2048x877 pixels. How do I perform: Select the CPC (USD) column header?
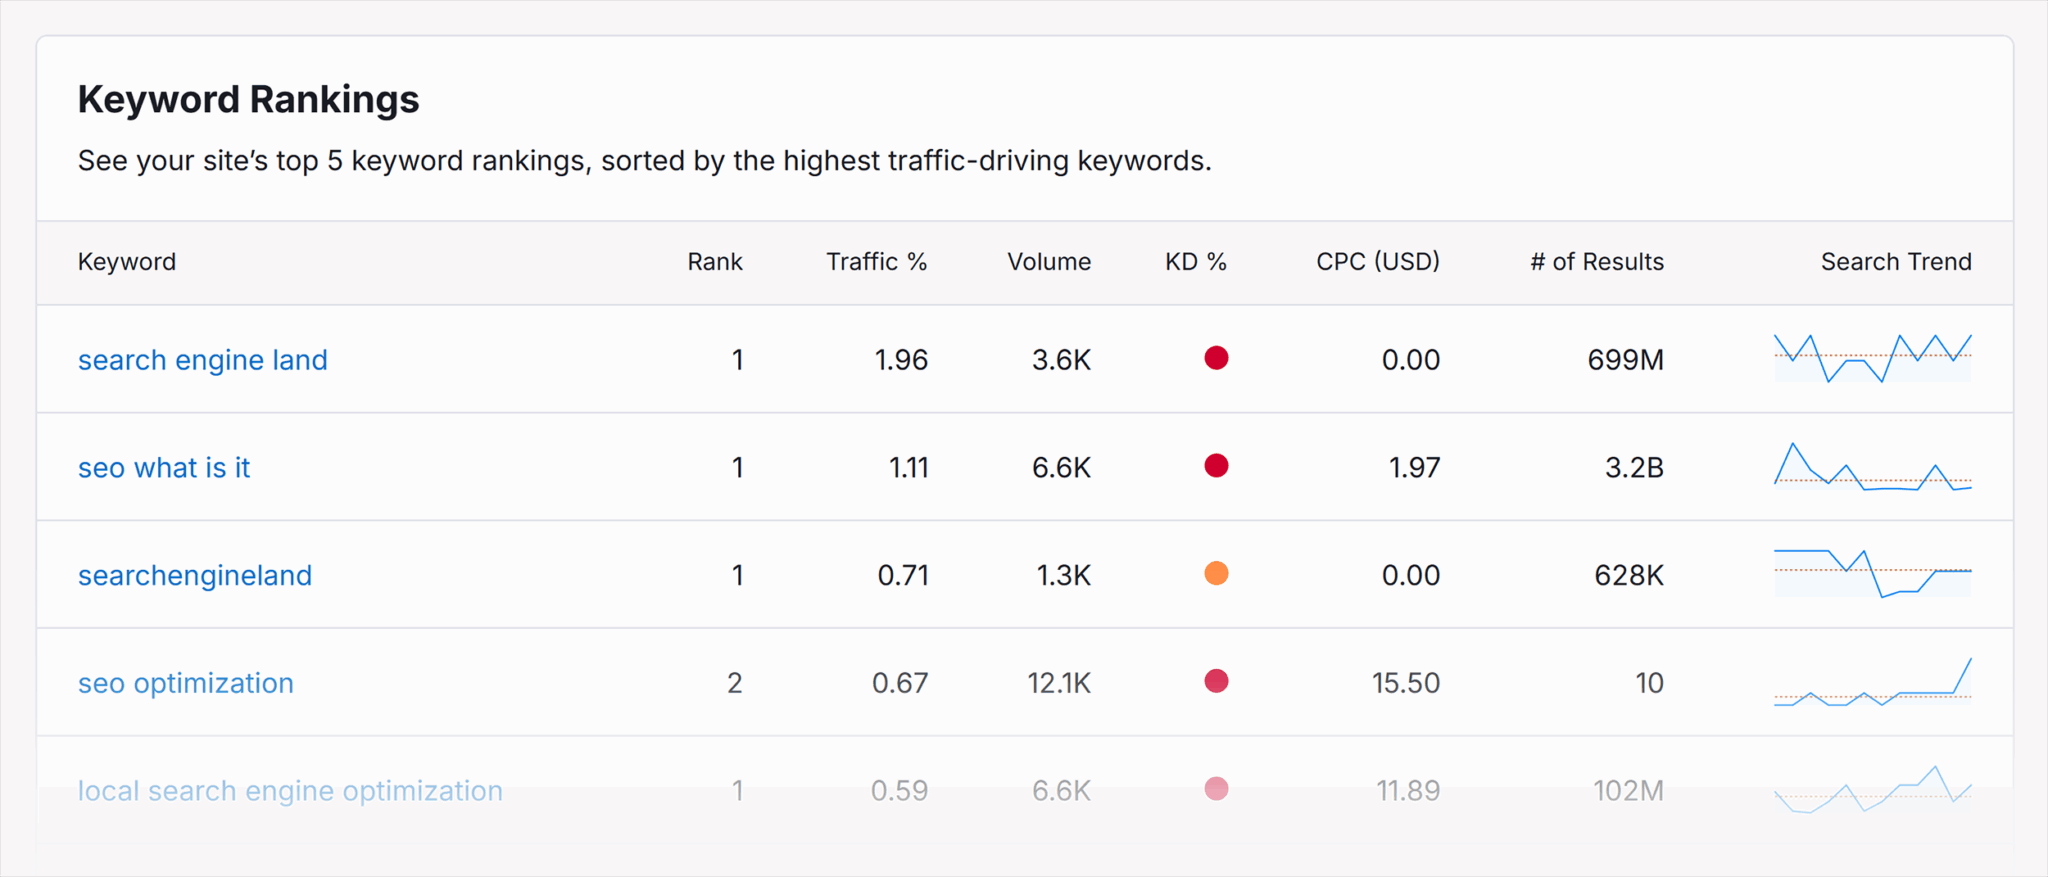tap(1377, 262)
